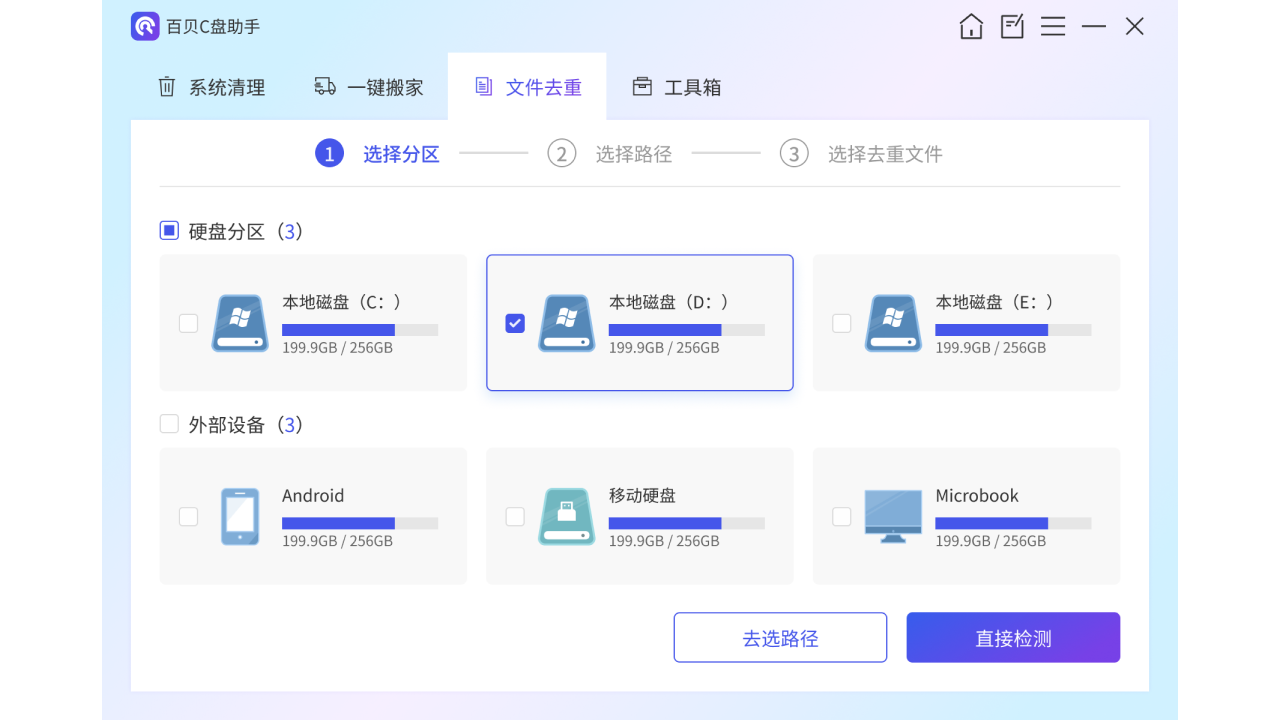Image resolution: width=1280 pixels, height=720 pixels.
Task: Open the 工具箱 tab
Action: [x=676, y=87]
